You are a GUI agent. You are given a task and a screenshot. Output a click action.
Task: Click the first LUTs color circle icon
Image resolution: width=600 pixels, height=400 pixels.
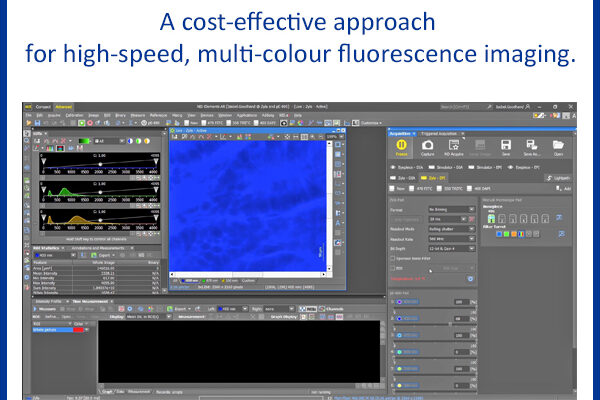point(130,141)
